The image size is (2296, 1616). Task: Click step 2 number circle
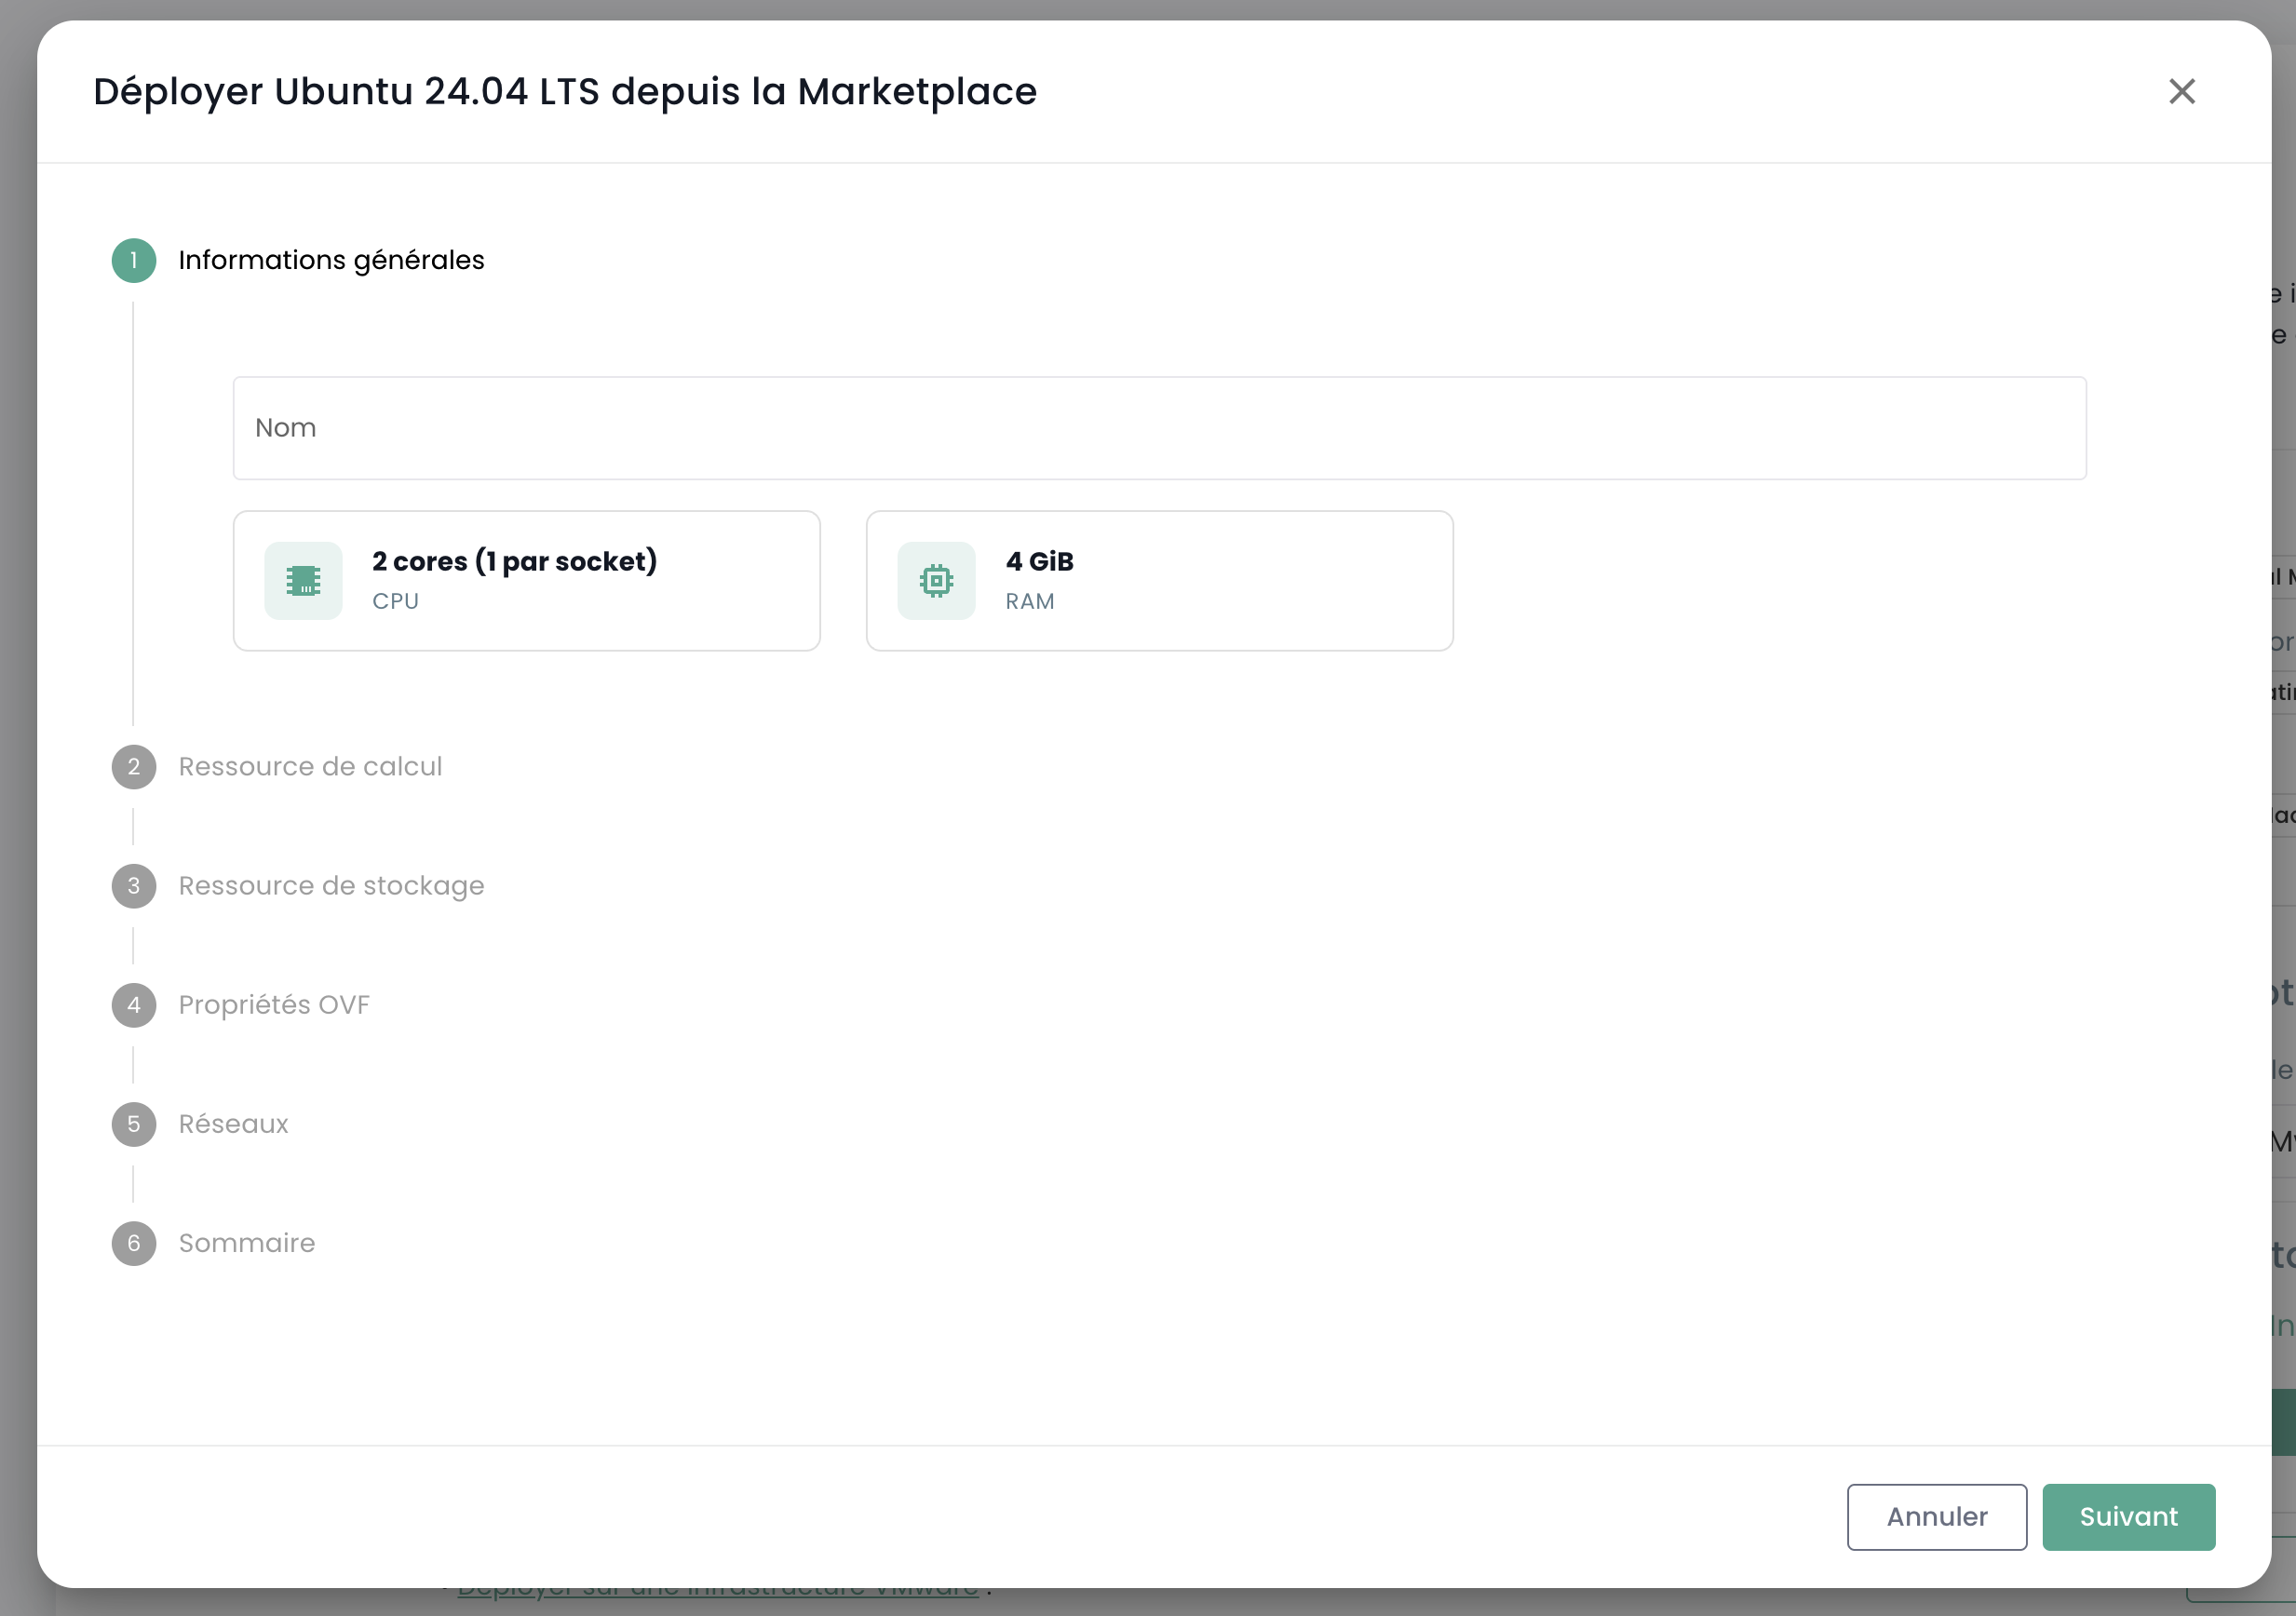coord(134,767)
